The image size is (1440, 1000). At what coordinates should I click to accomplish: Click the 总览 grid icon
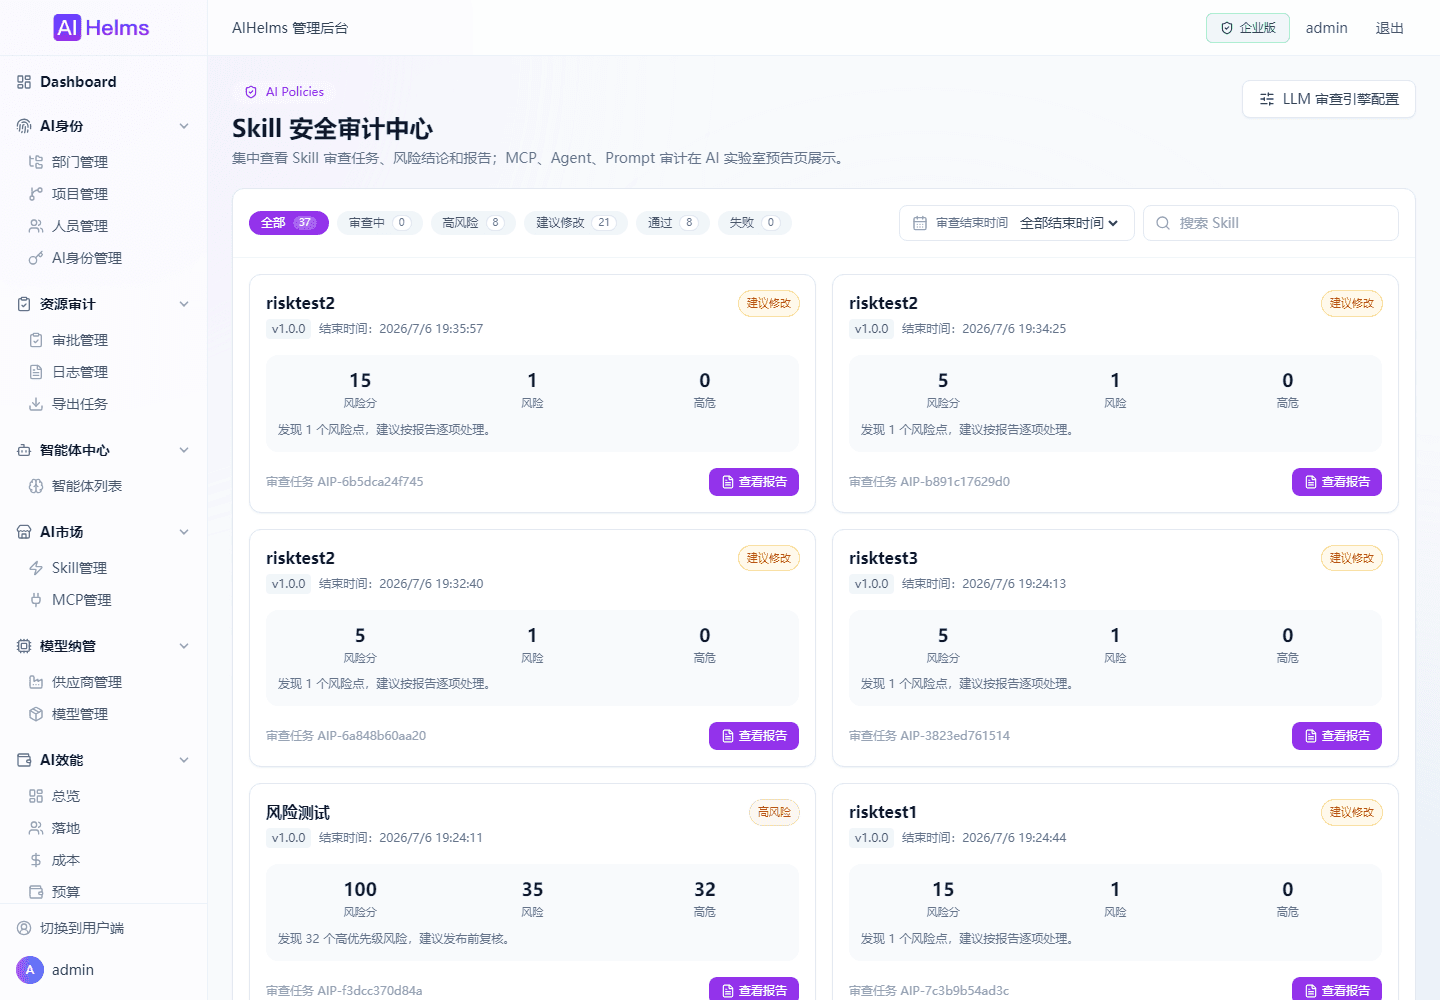coord(36,796)
